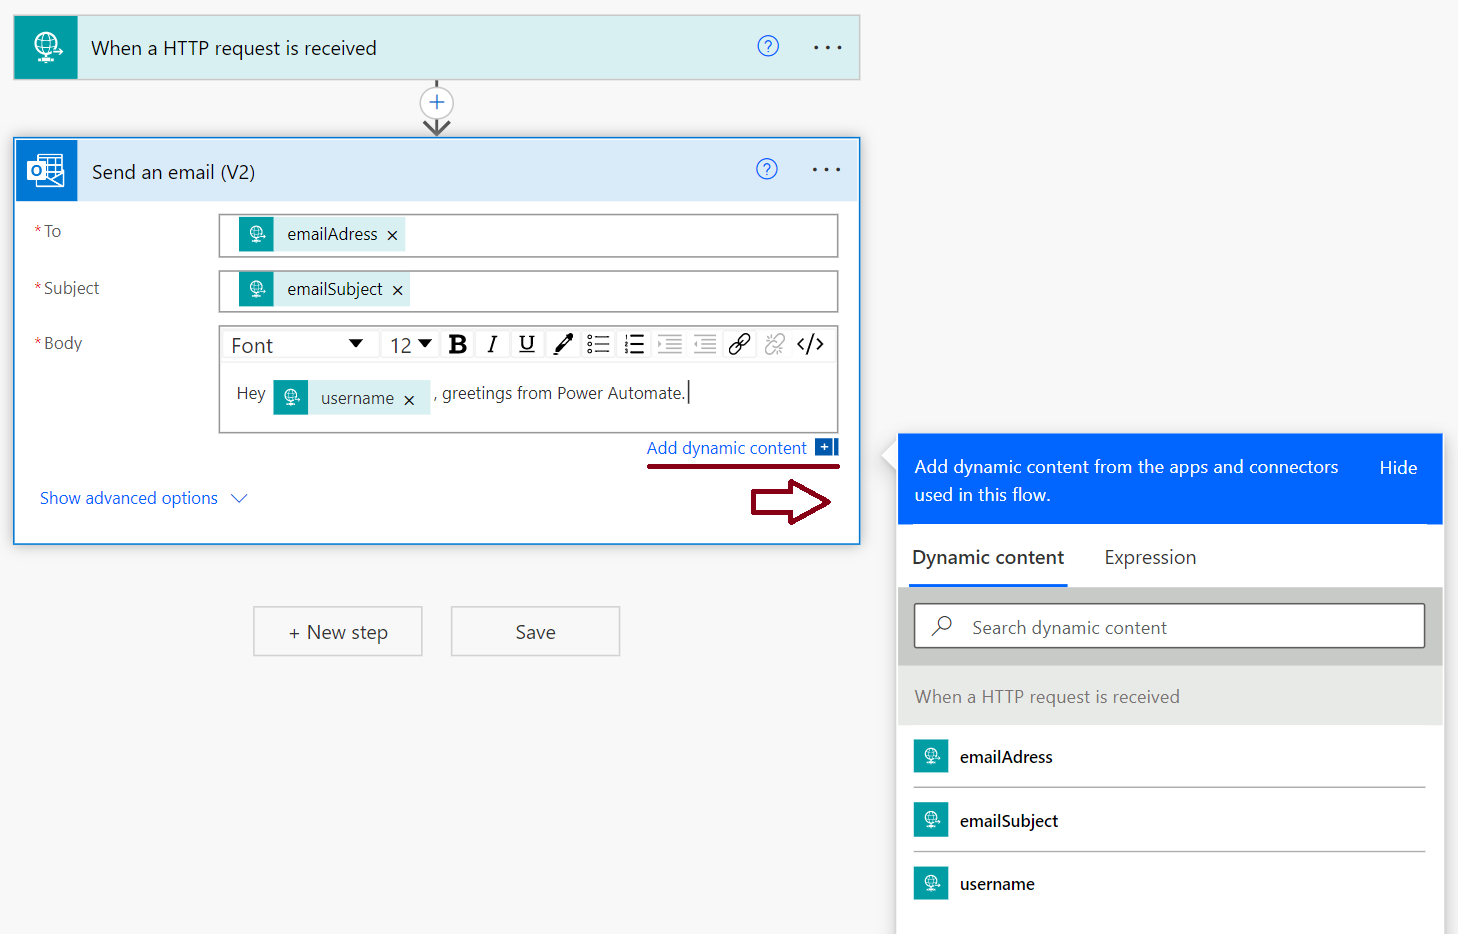Select emailAdress from dynamic content list
The height and width of the screenshot is (934, 1458).
click(1169, 757)
